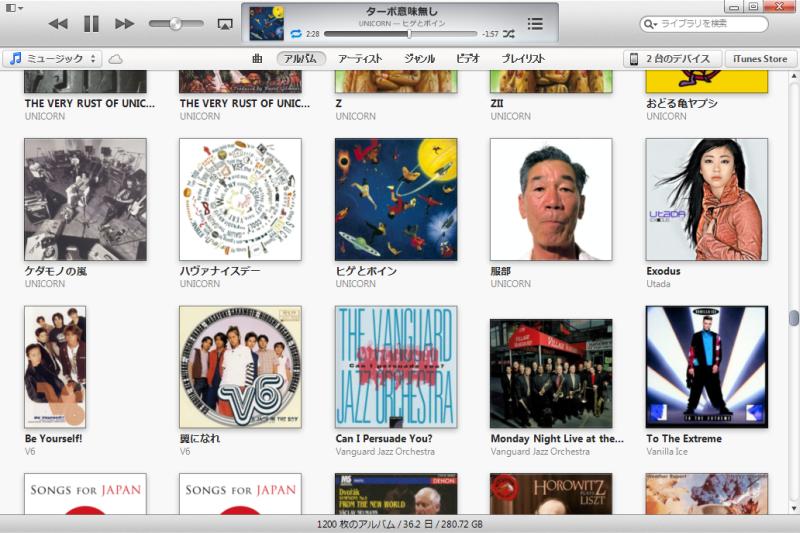This screenshot has width=800, height=533.
Task: Open the プレイリスト tab
Action: [523, 59]
